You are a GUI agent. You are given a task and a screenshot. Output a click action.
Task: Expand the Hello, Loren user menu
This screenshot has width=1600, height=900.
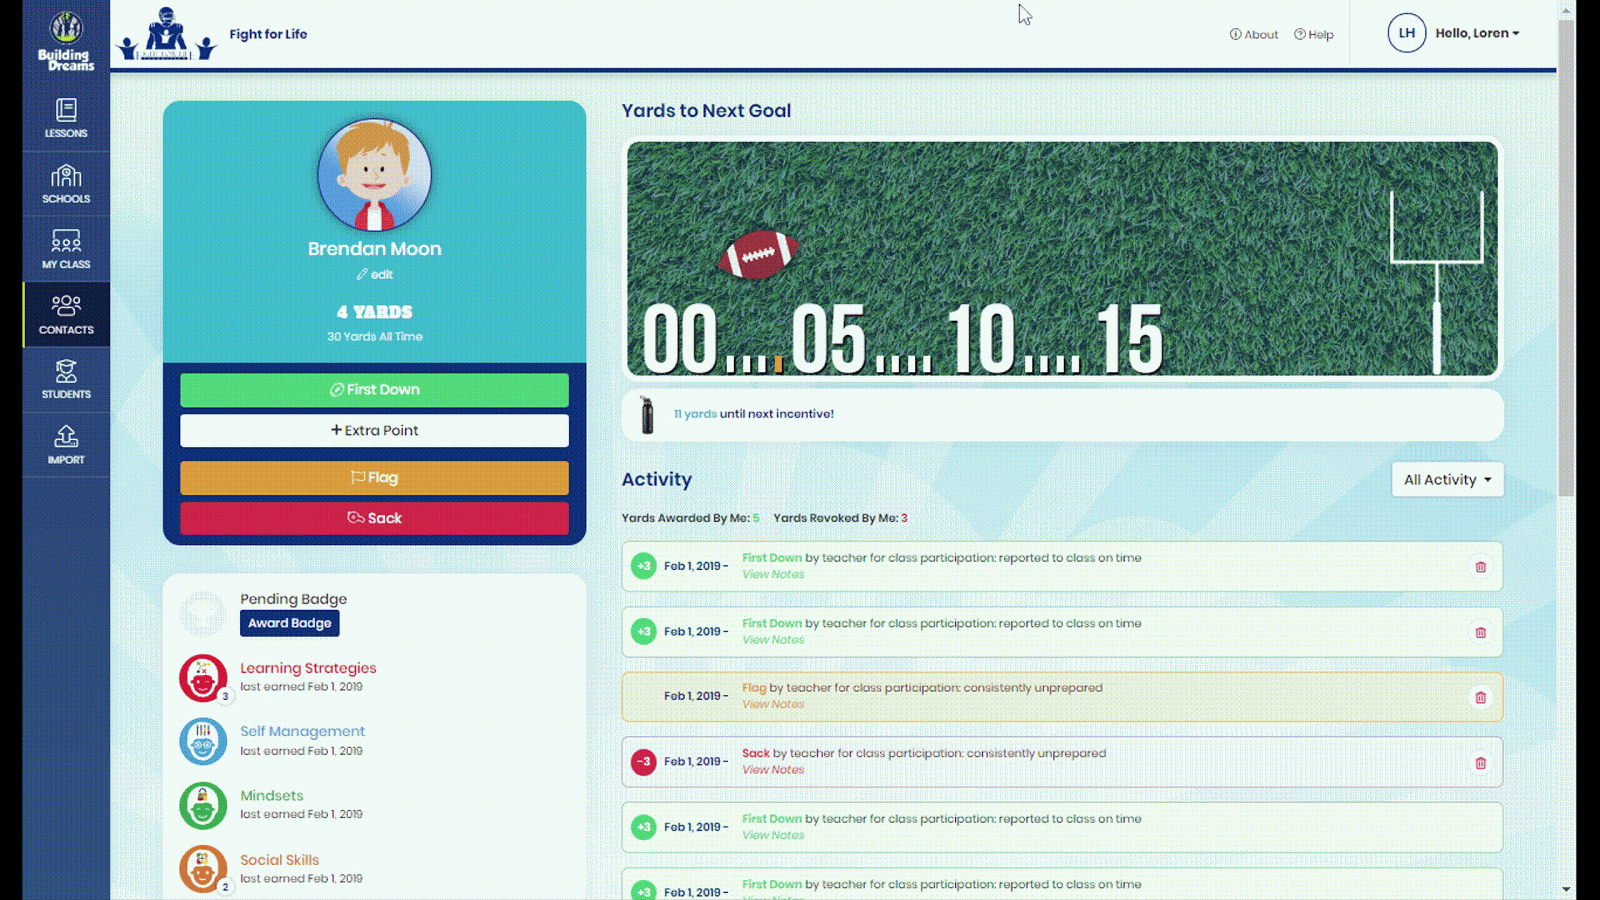click(x=1477, y=33)
